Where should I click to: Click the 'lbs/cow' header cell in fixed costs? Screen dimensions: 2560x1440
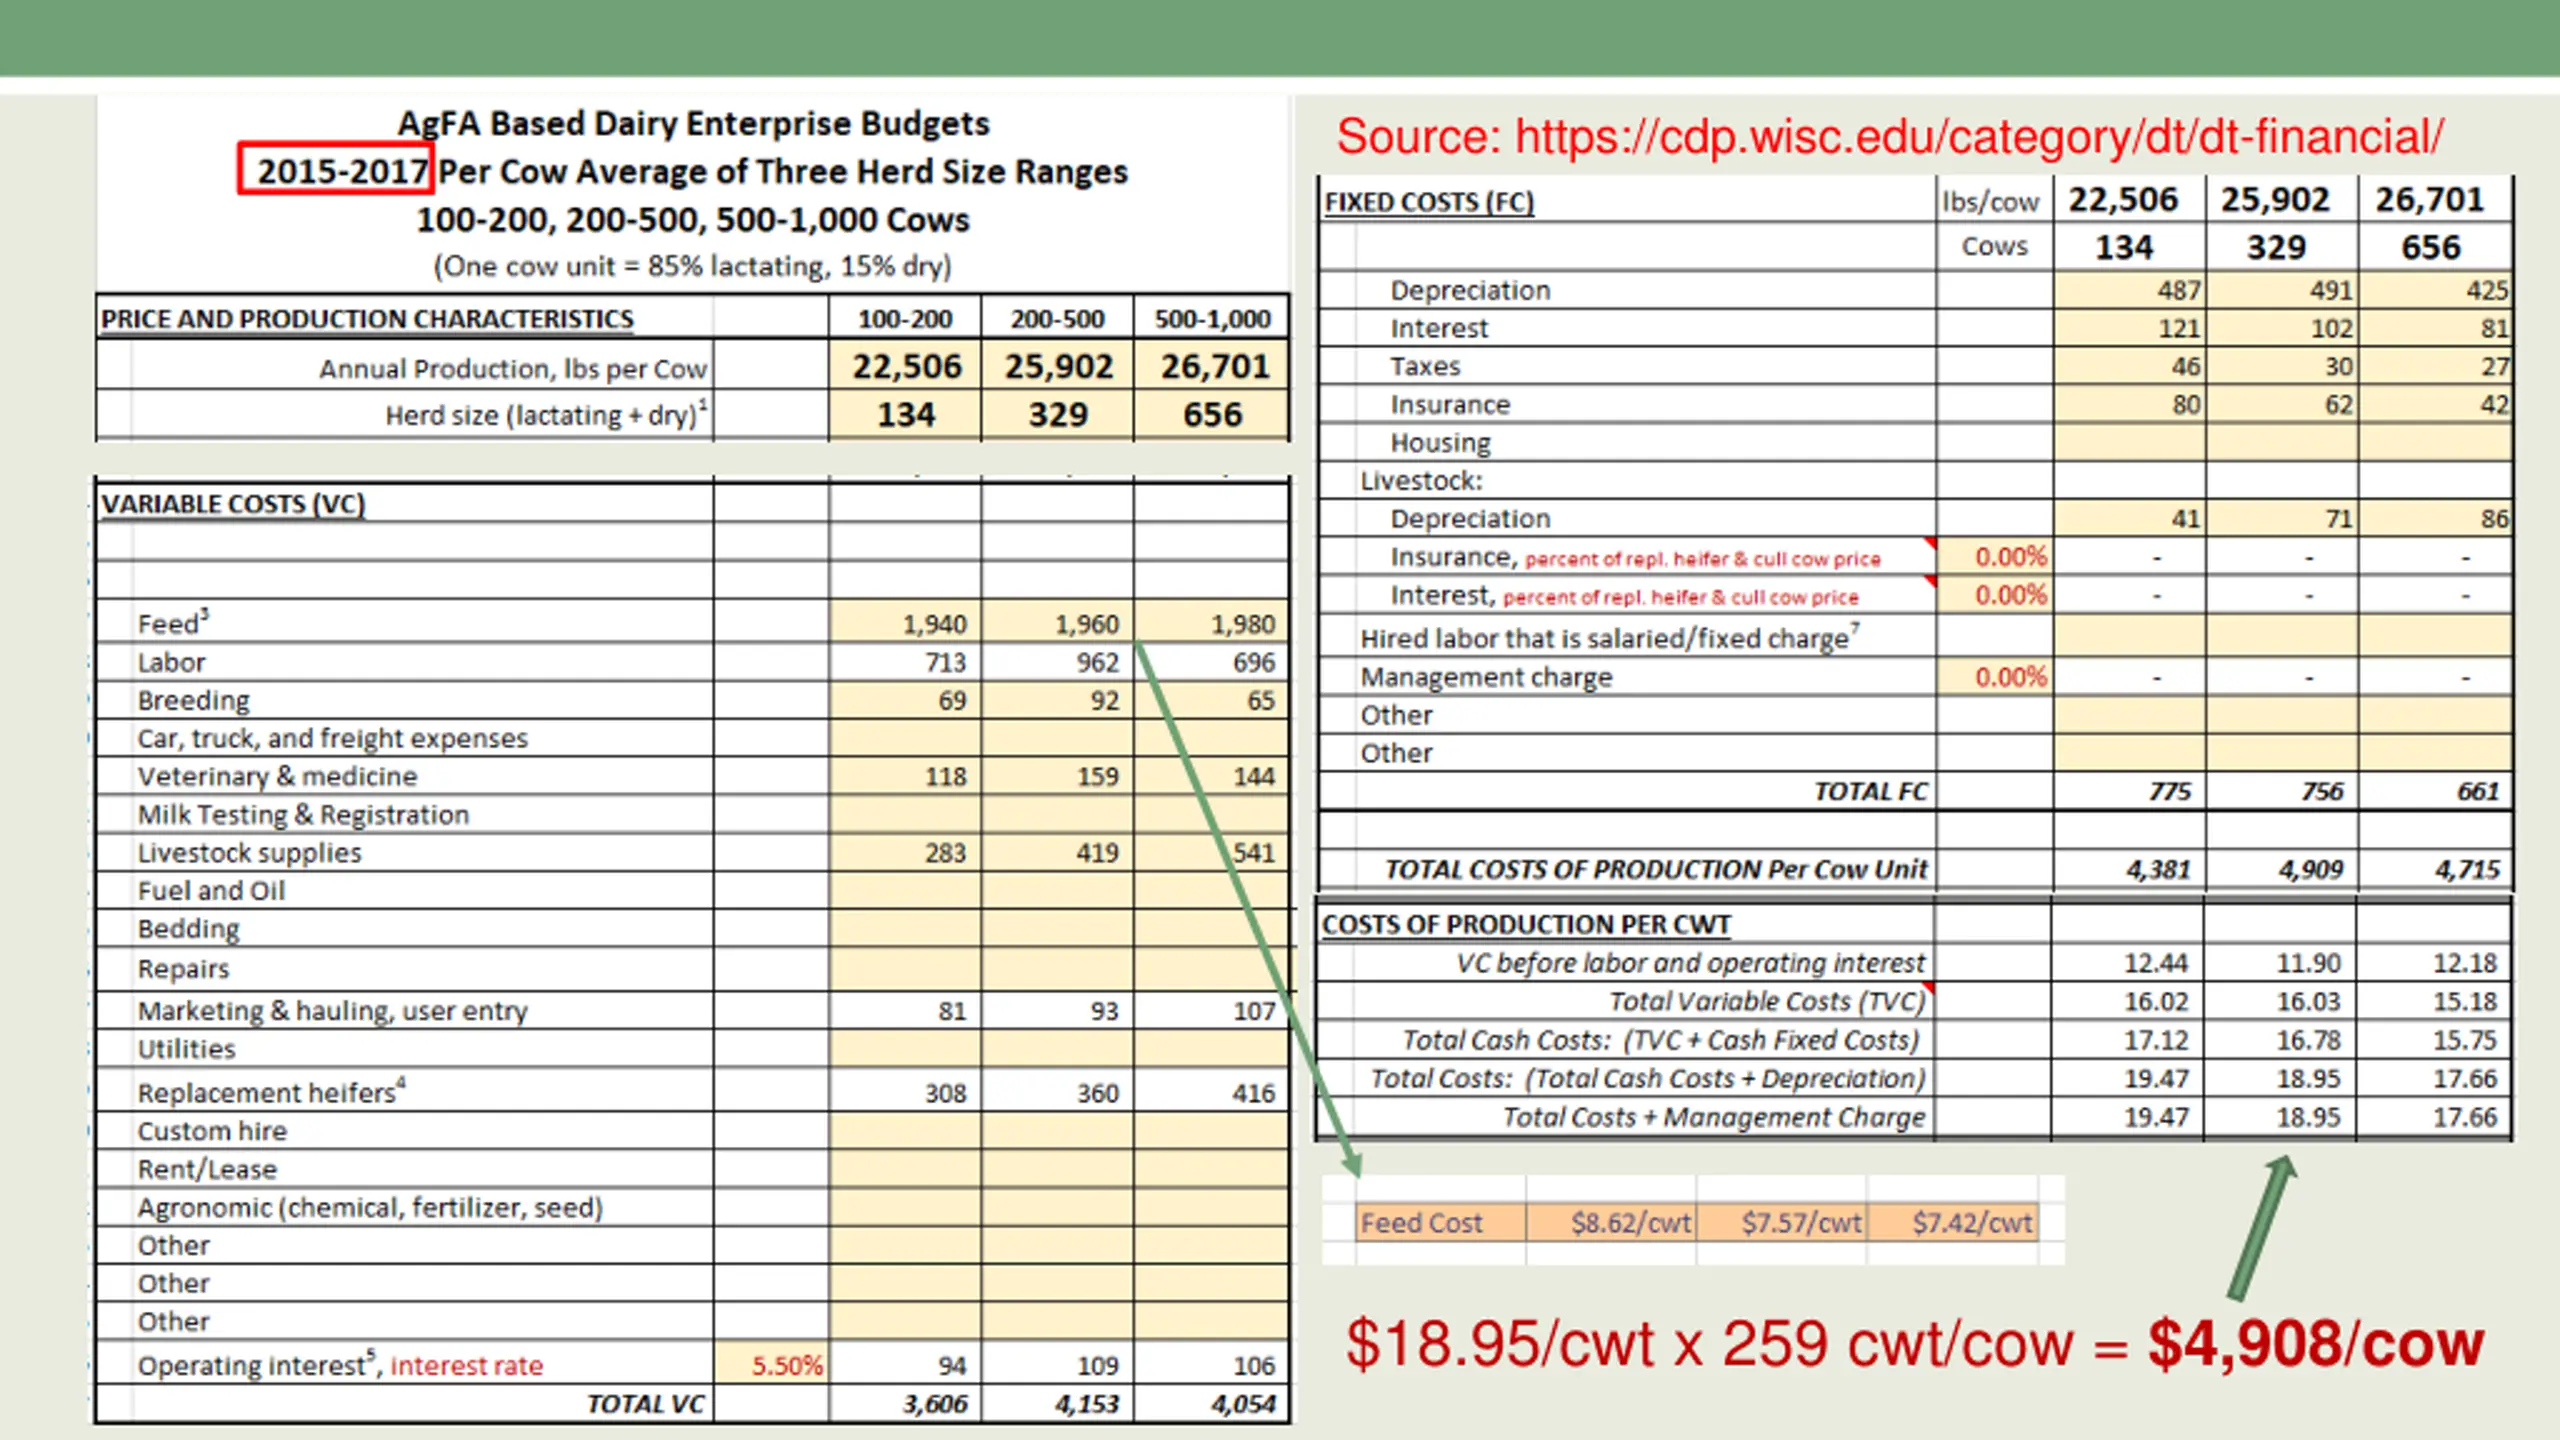click(1990, 202)
